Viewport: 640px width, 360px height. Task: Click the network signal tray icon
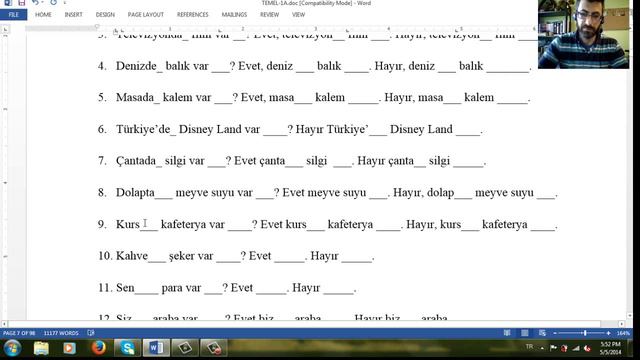point(576,348)
